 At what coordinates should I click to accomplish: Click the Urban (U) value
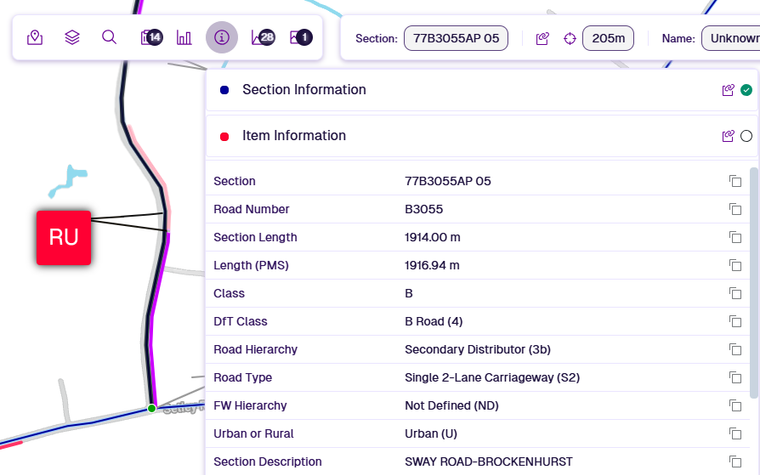coord(431,434)
